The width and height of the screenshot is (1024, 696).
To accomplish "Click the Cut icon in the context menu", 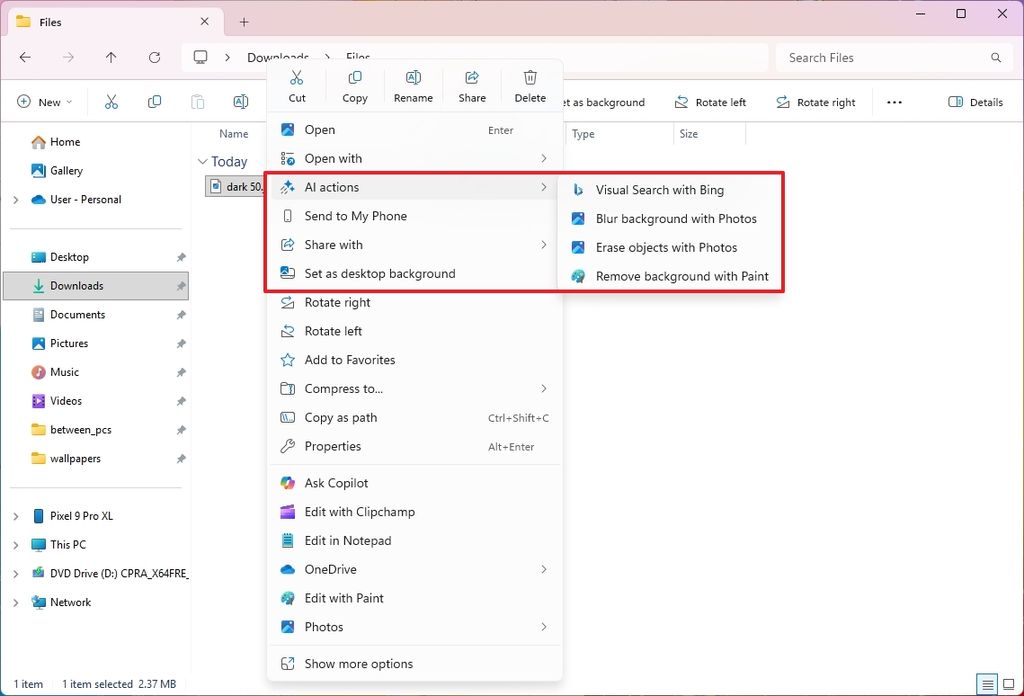I will 296,85.
